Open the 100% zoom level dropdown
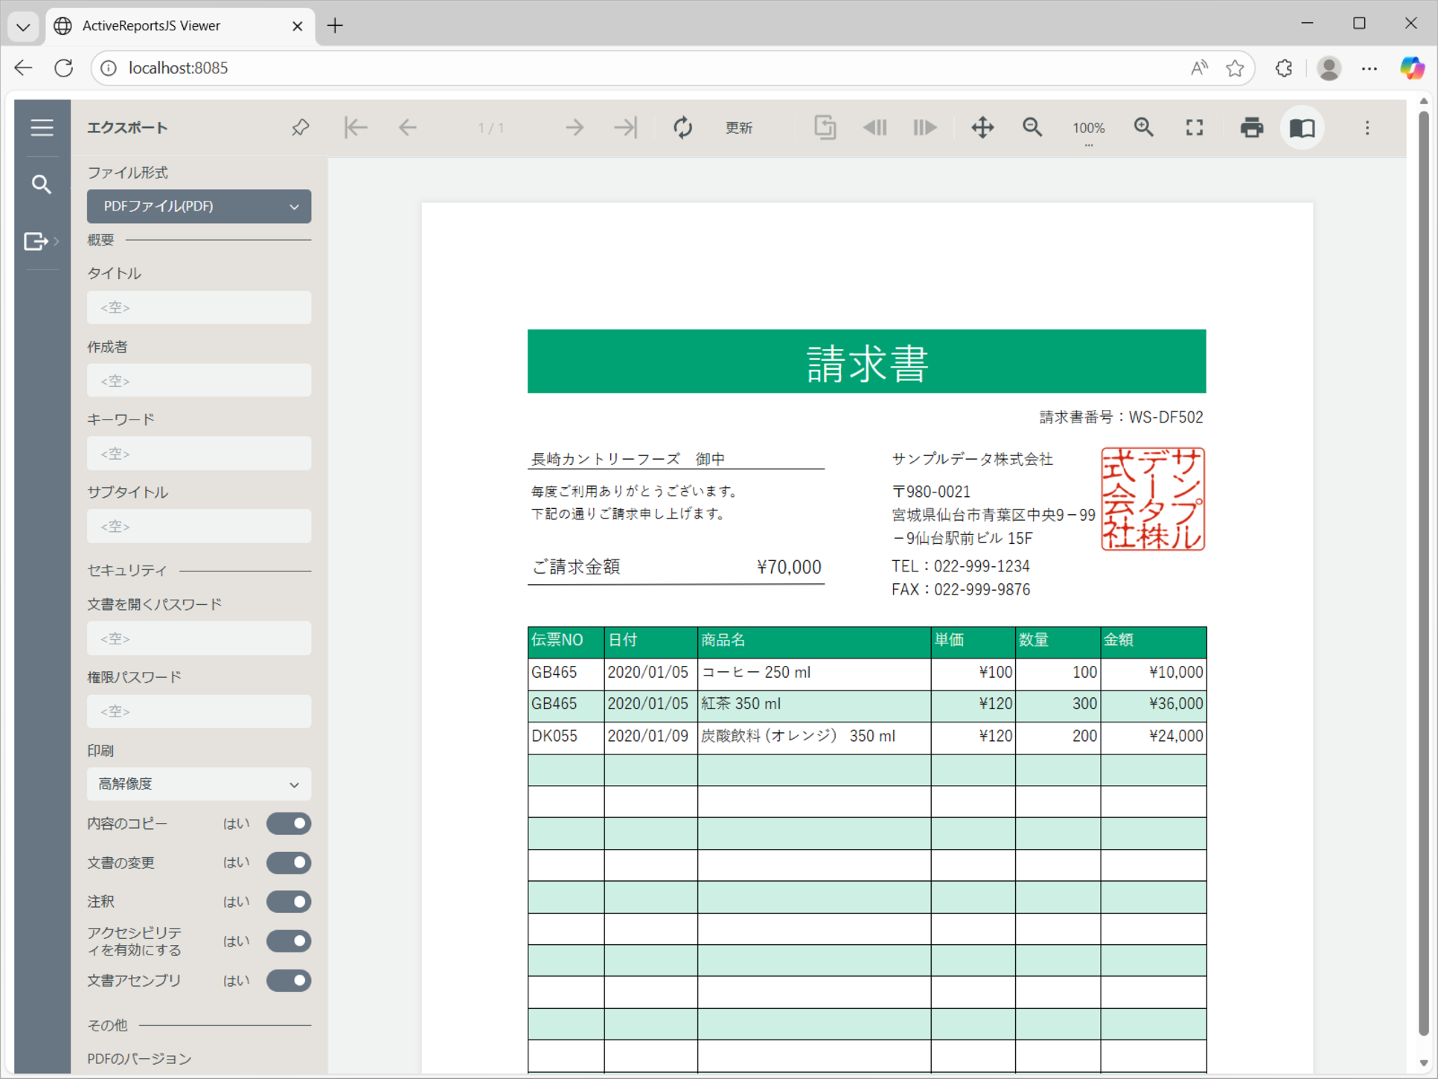This screenshot has width=1438, height=1079. point(1088,129)
